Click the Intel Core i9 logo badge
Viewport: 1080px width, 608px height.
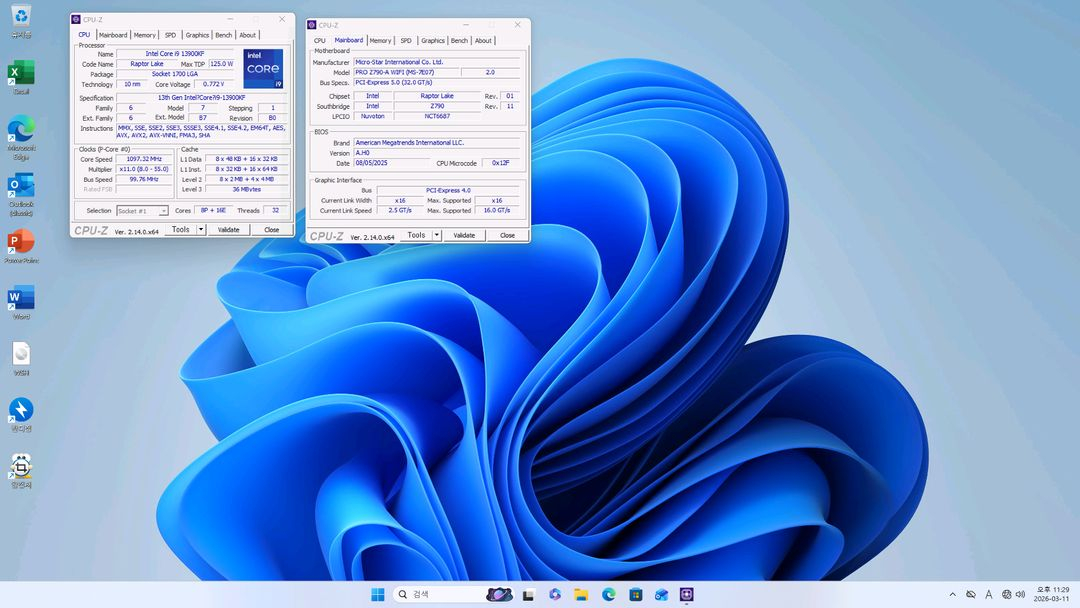click(262, 67)
